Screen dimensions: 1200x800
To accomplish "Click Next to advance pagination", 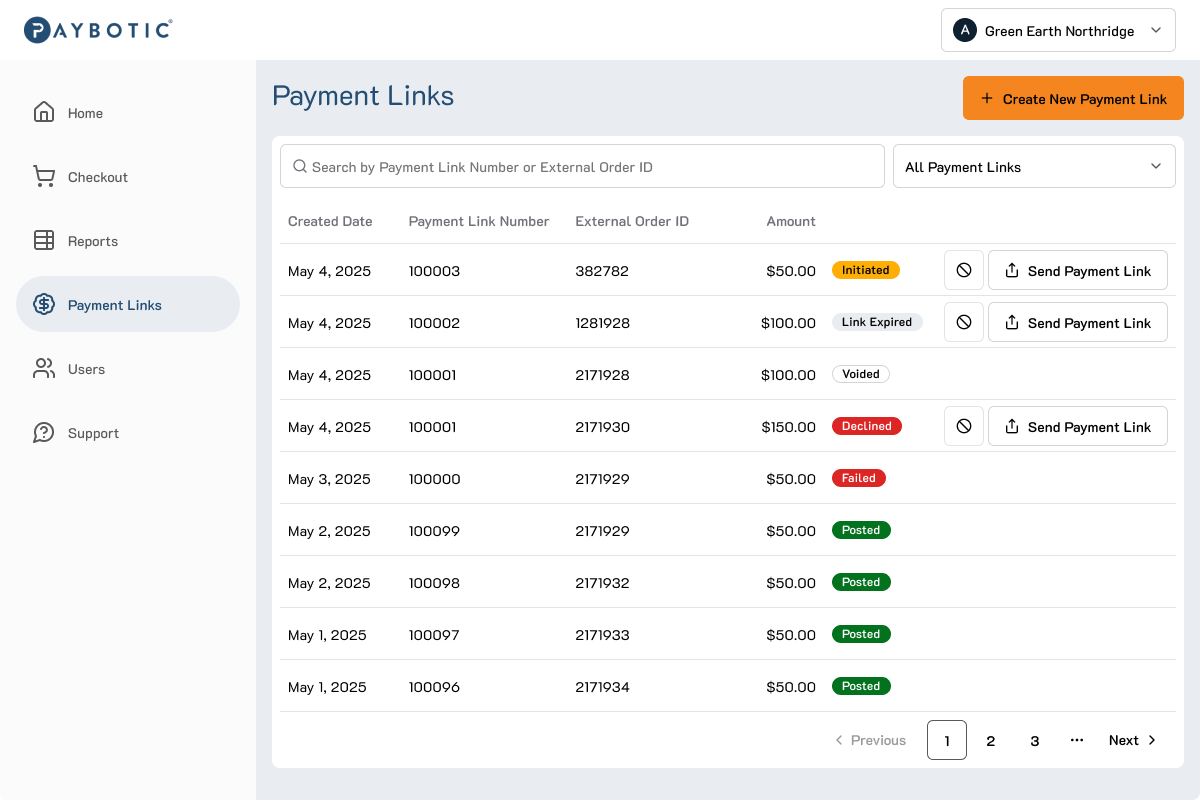I will 1132,740.
